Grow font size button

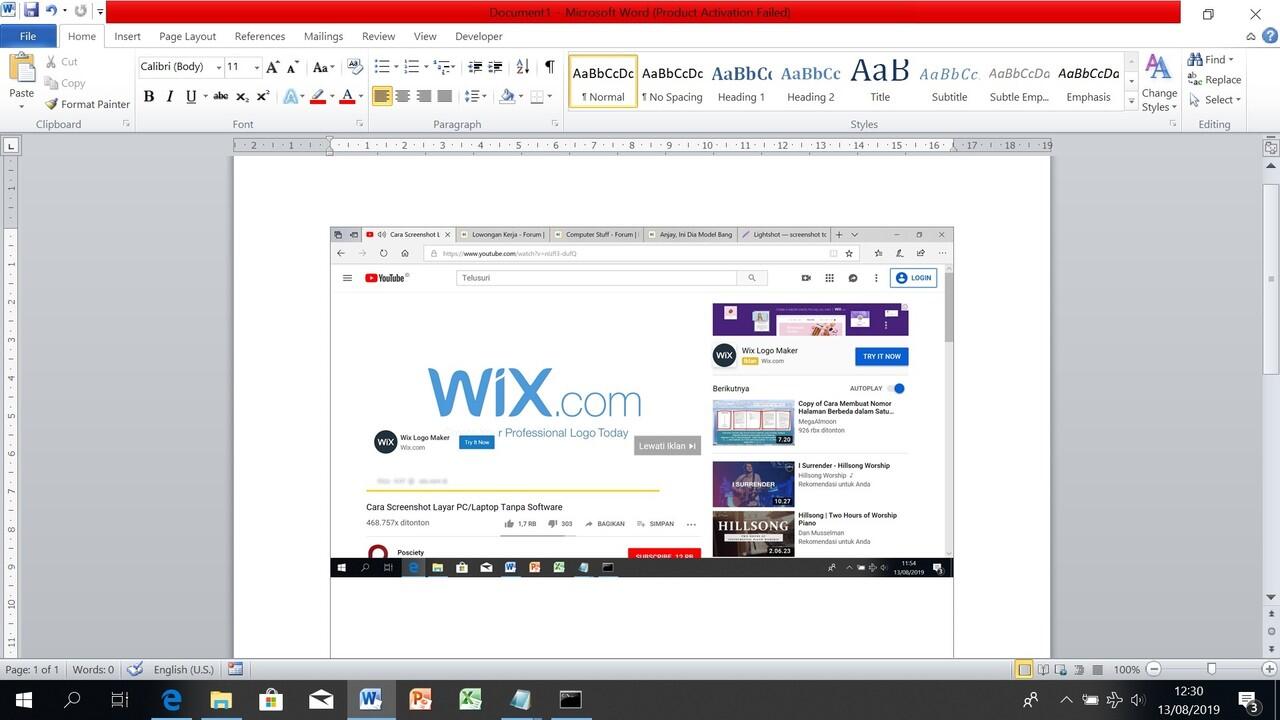pyautogui.click(x=272, y=67)
